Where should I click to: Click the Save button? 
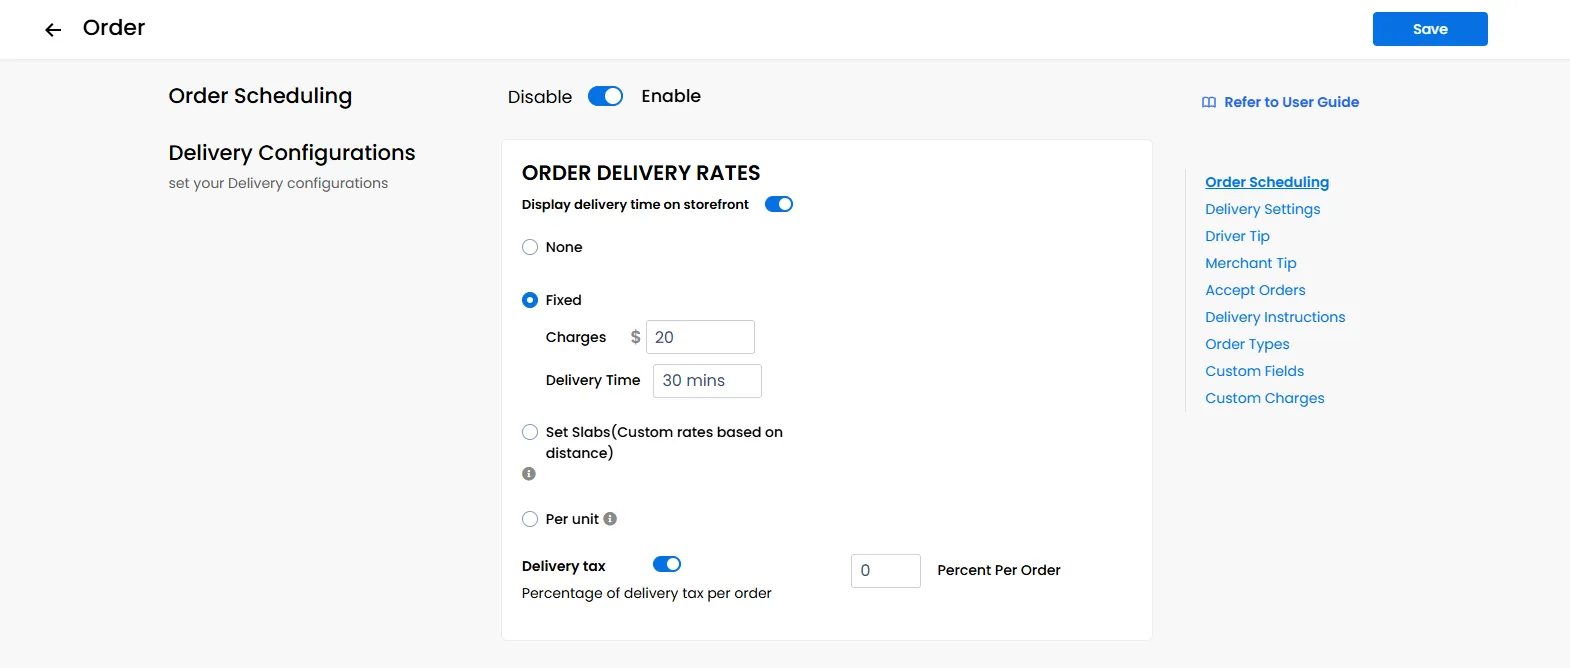coord(1430,29)
